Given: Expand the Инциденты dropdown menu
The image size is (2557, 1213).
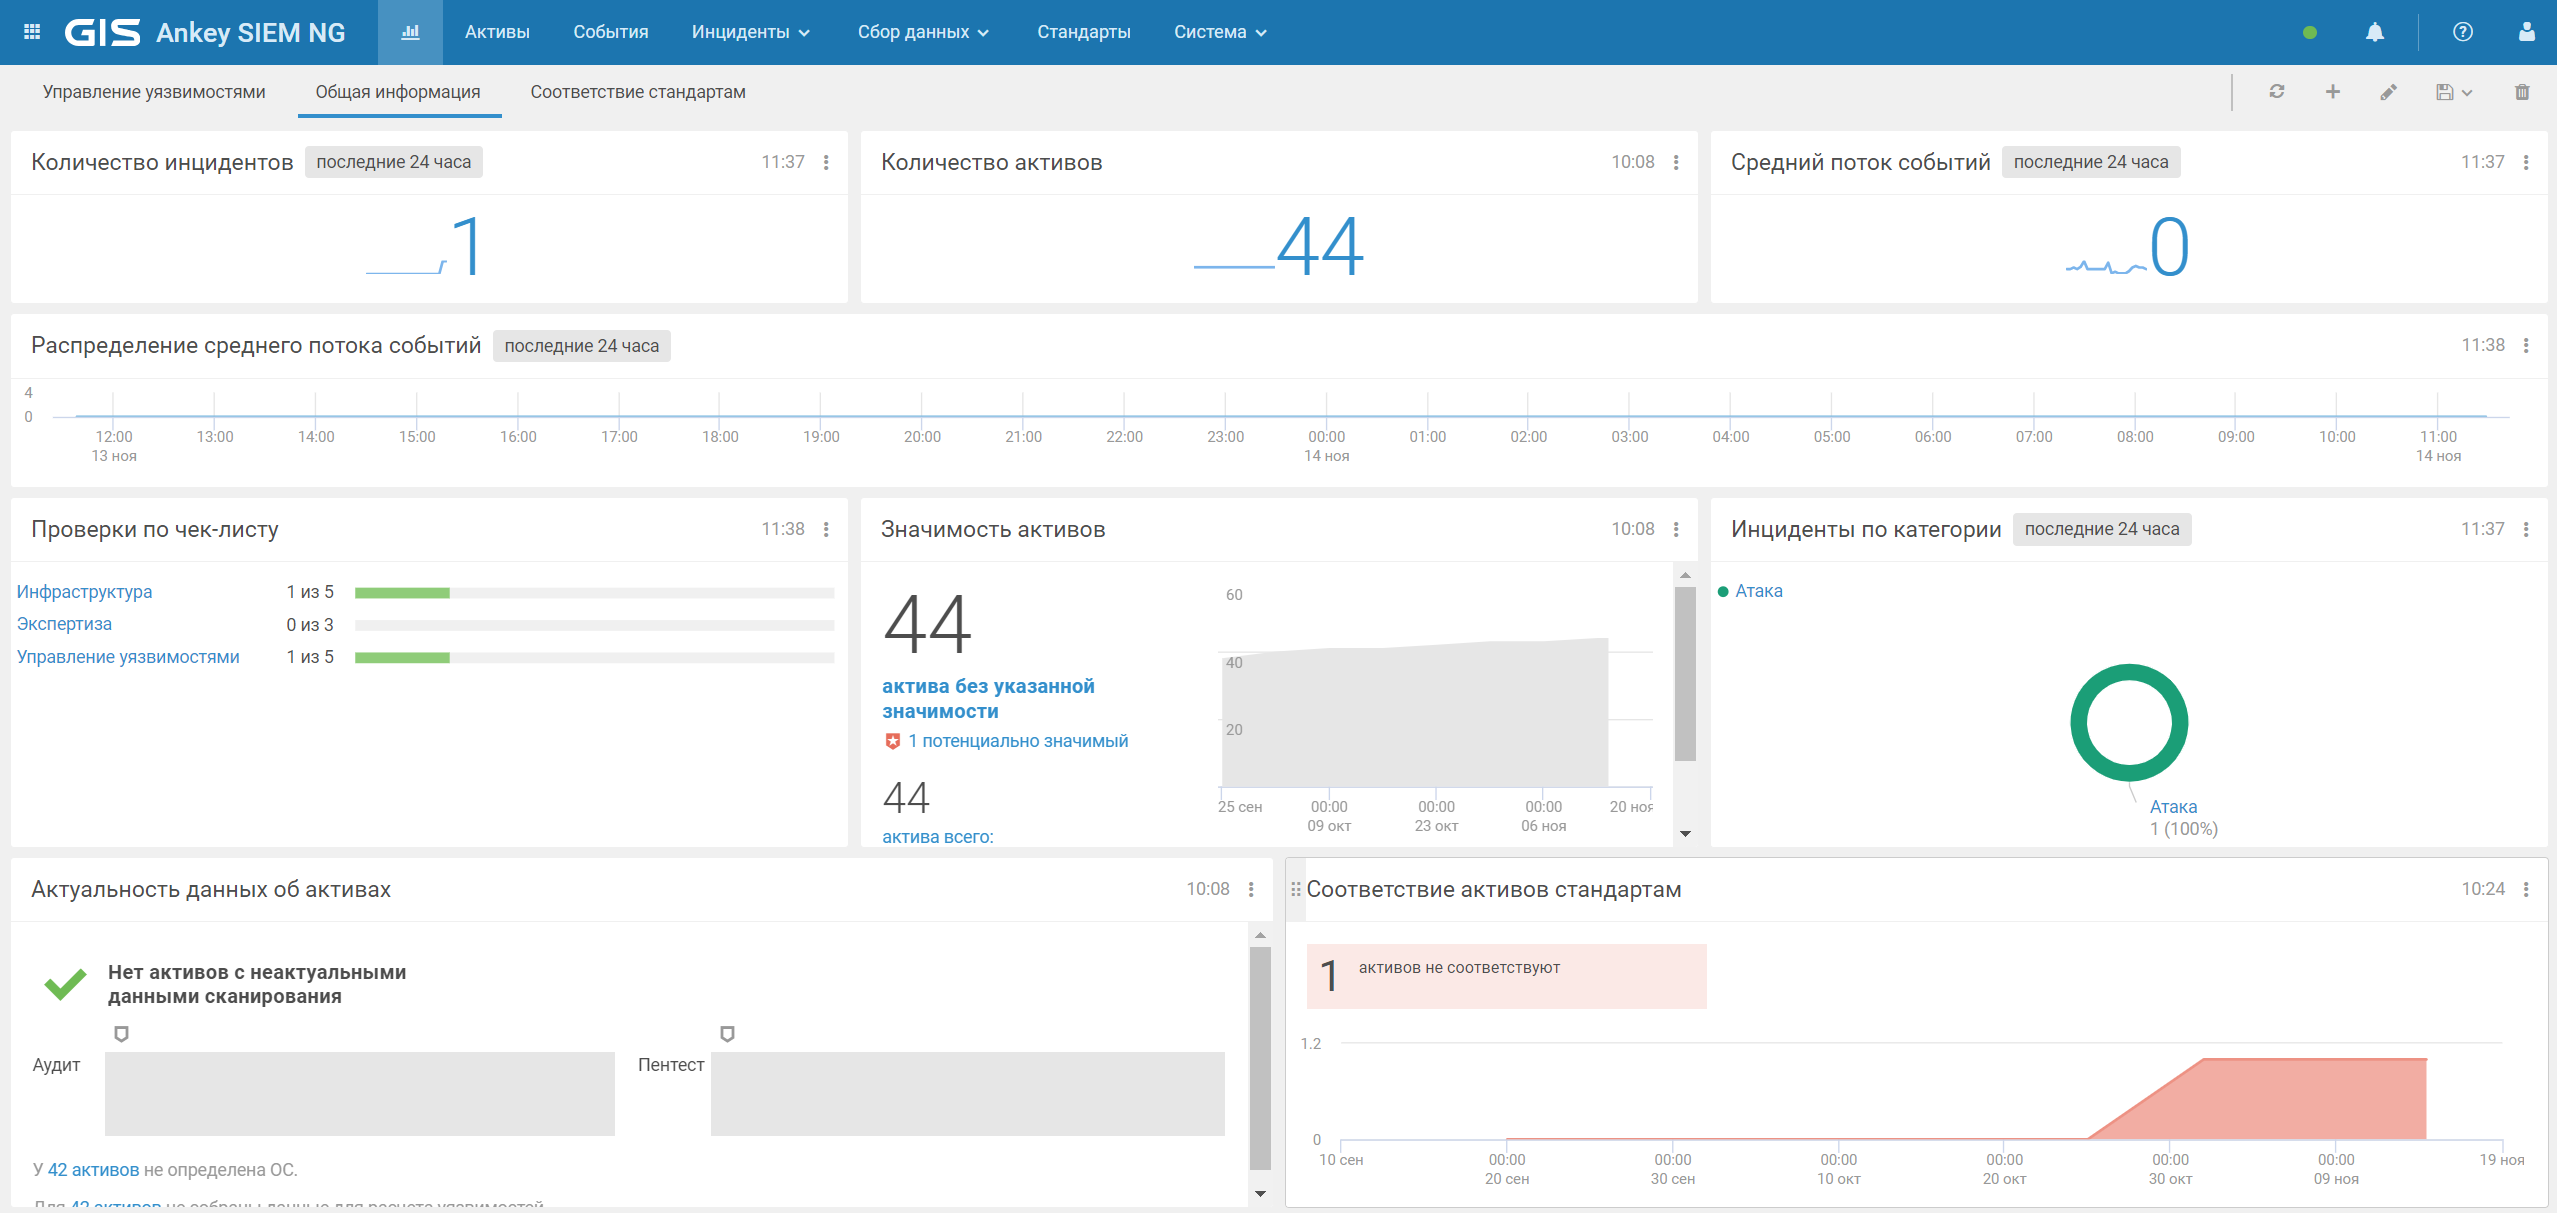Looking at the screenshot, I should (750, 32).
